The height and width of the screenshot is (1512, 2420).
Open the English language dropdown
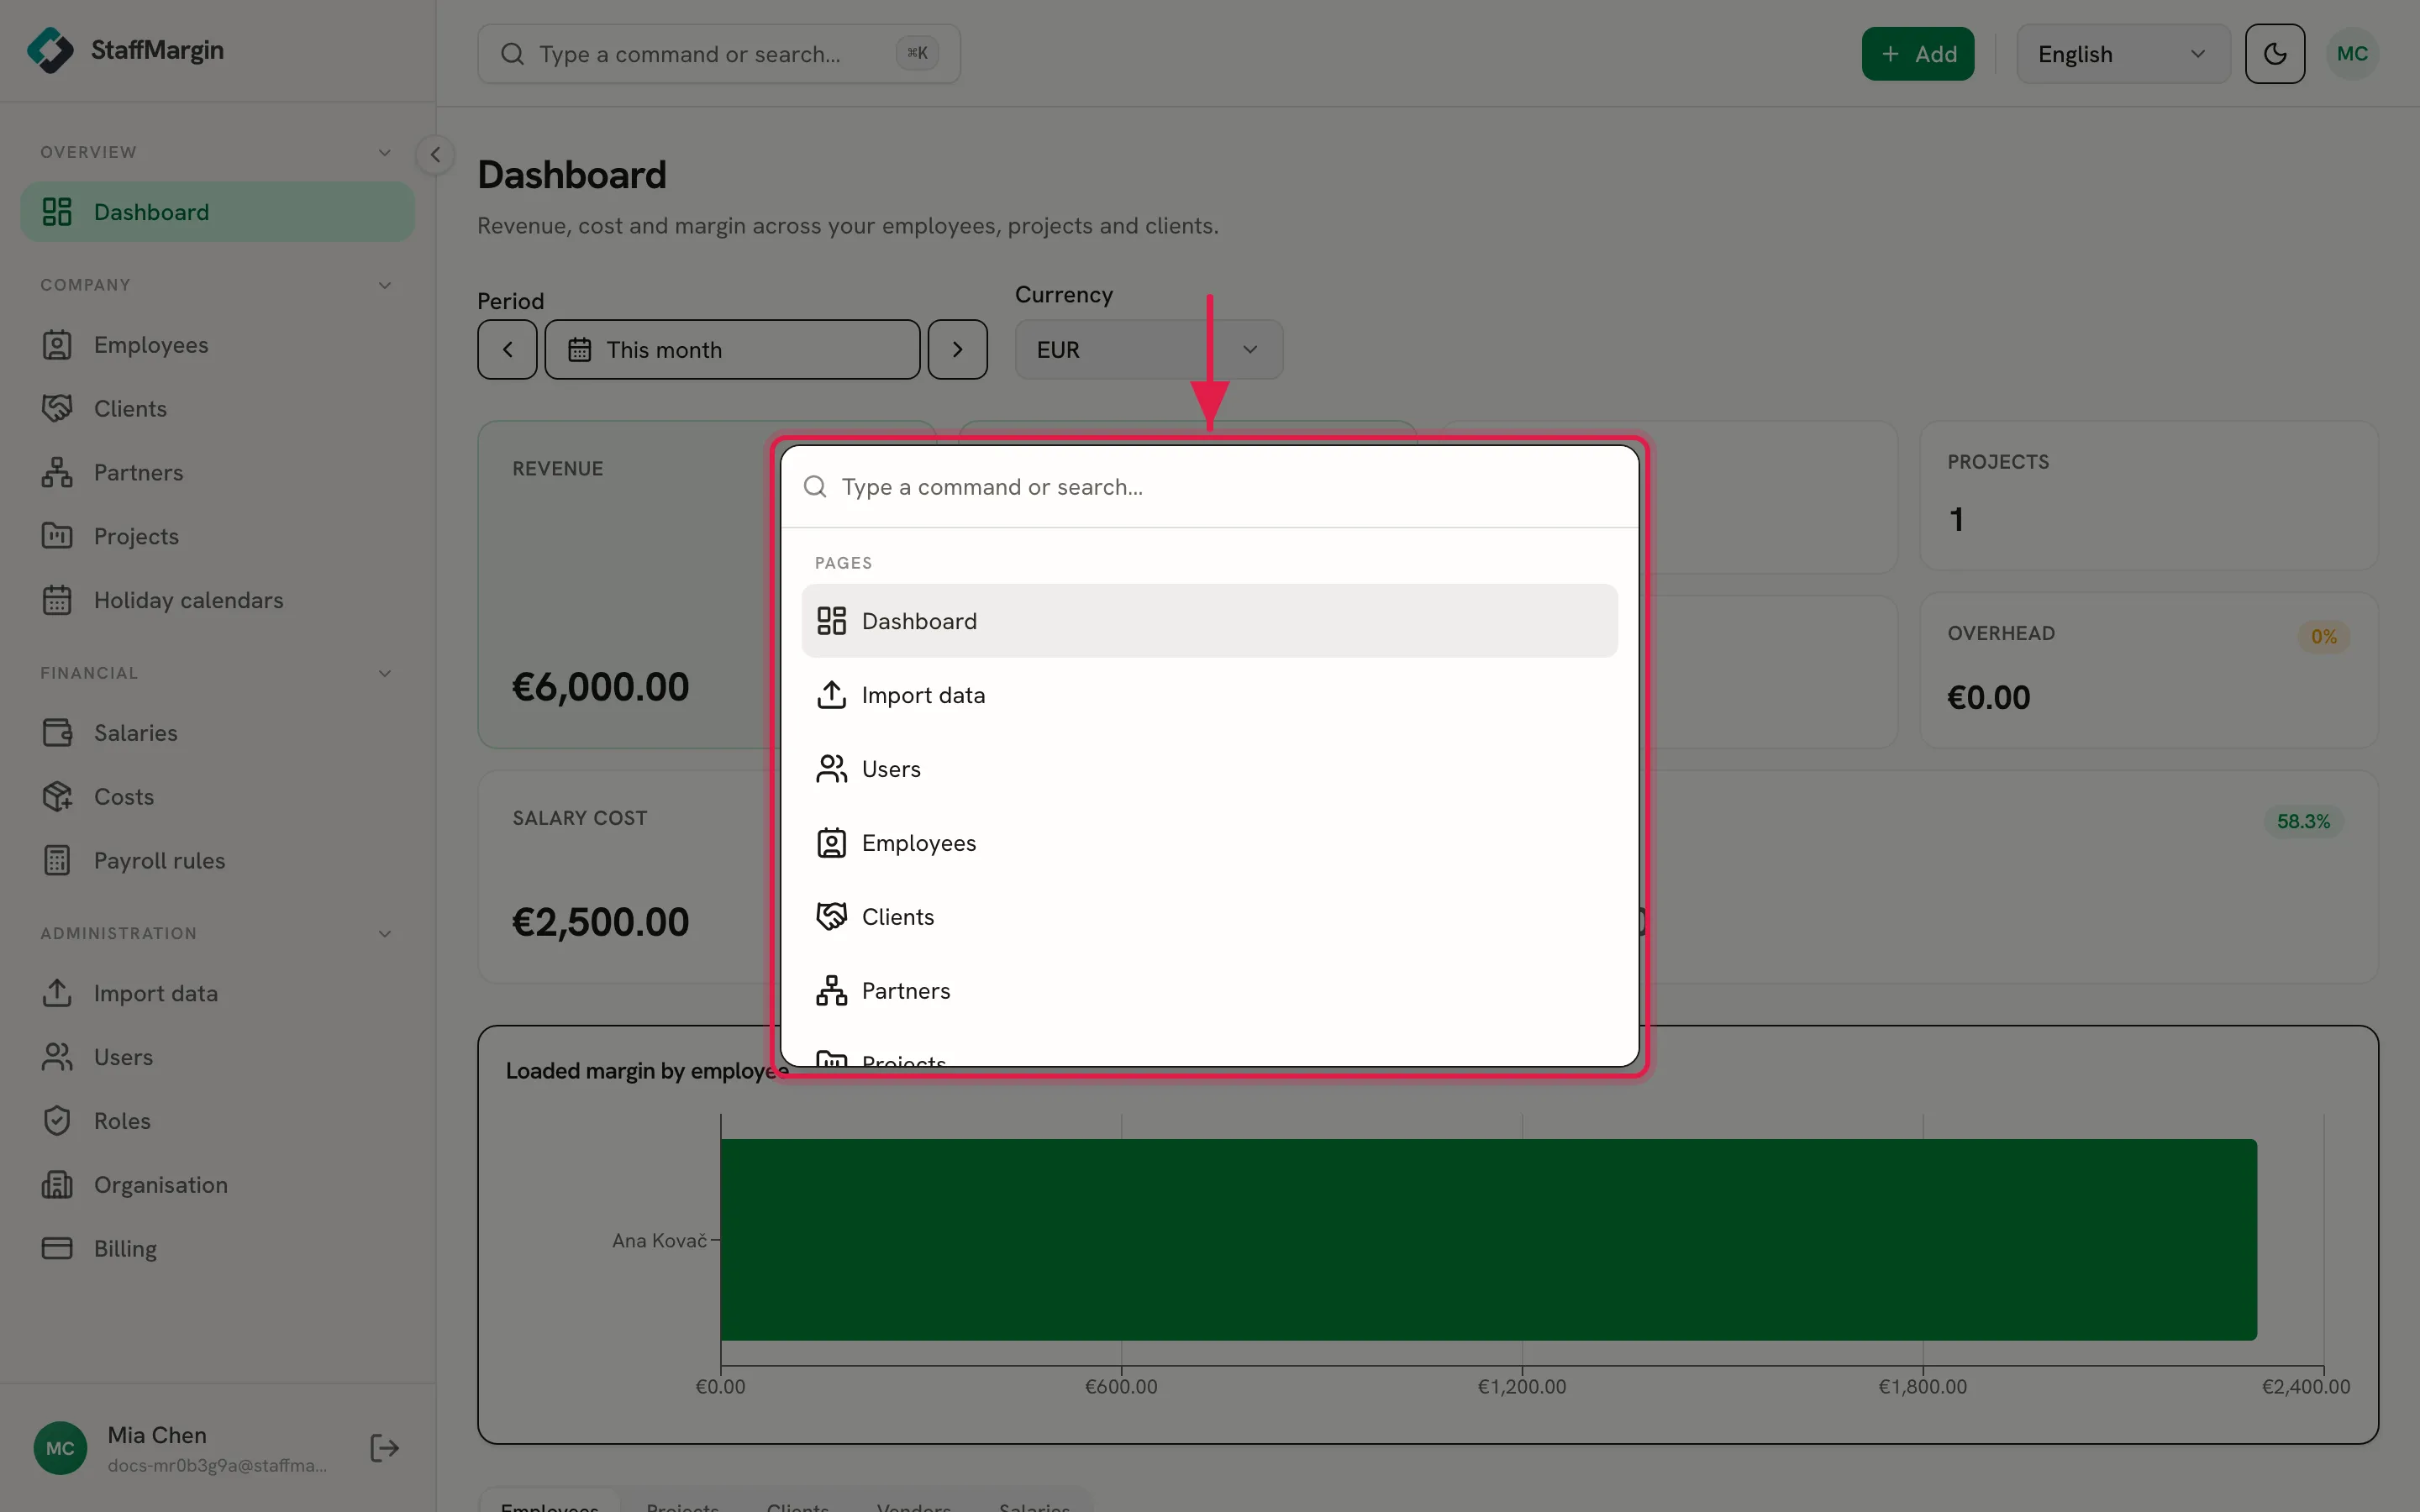[2123, 54]
